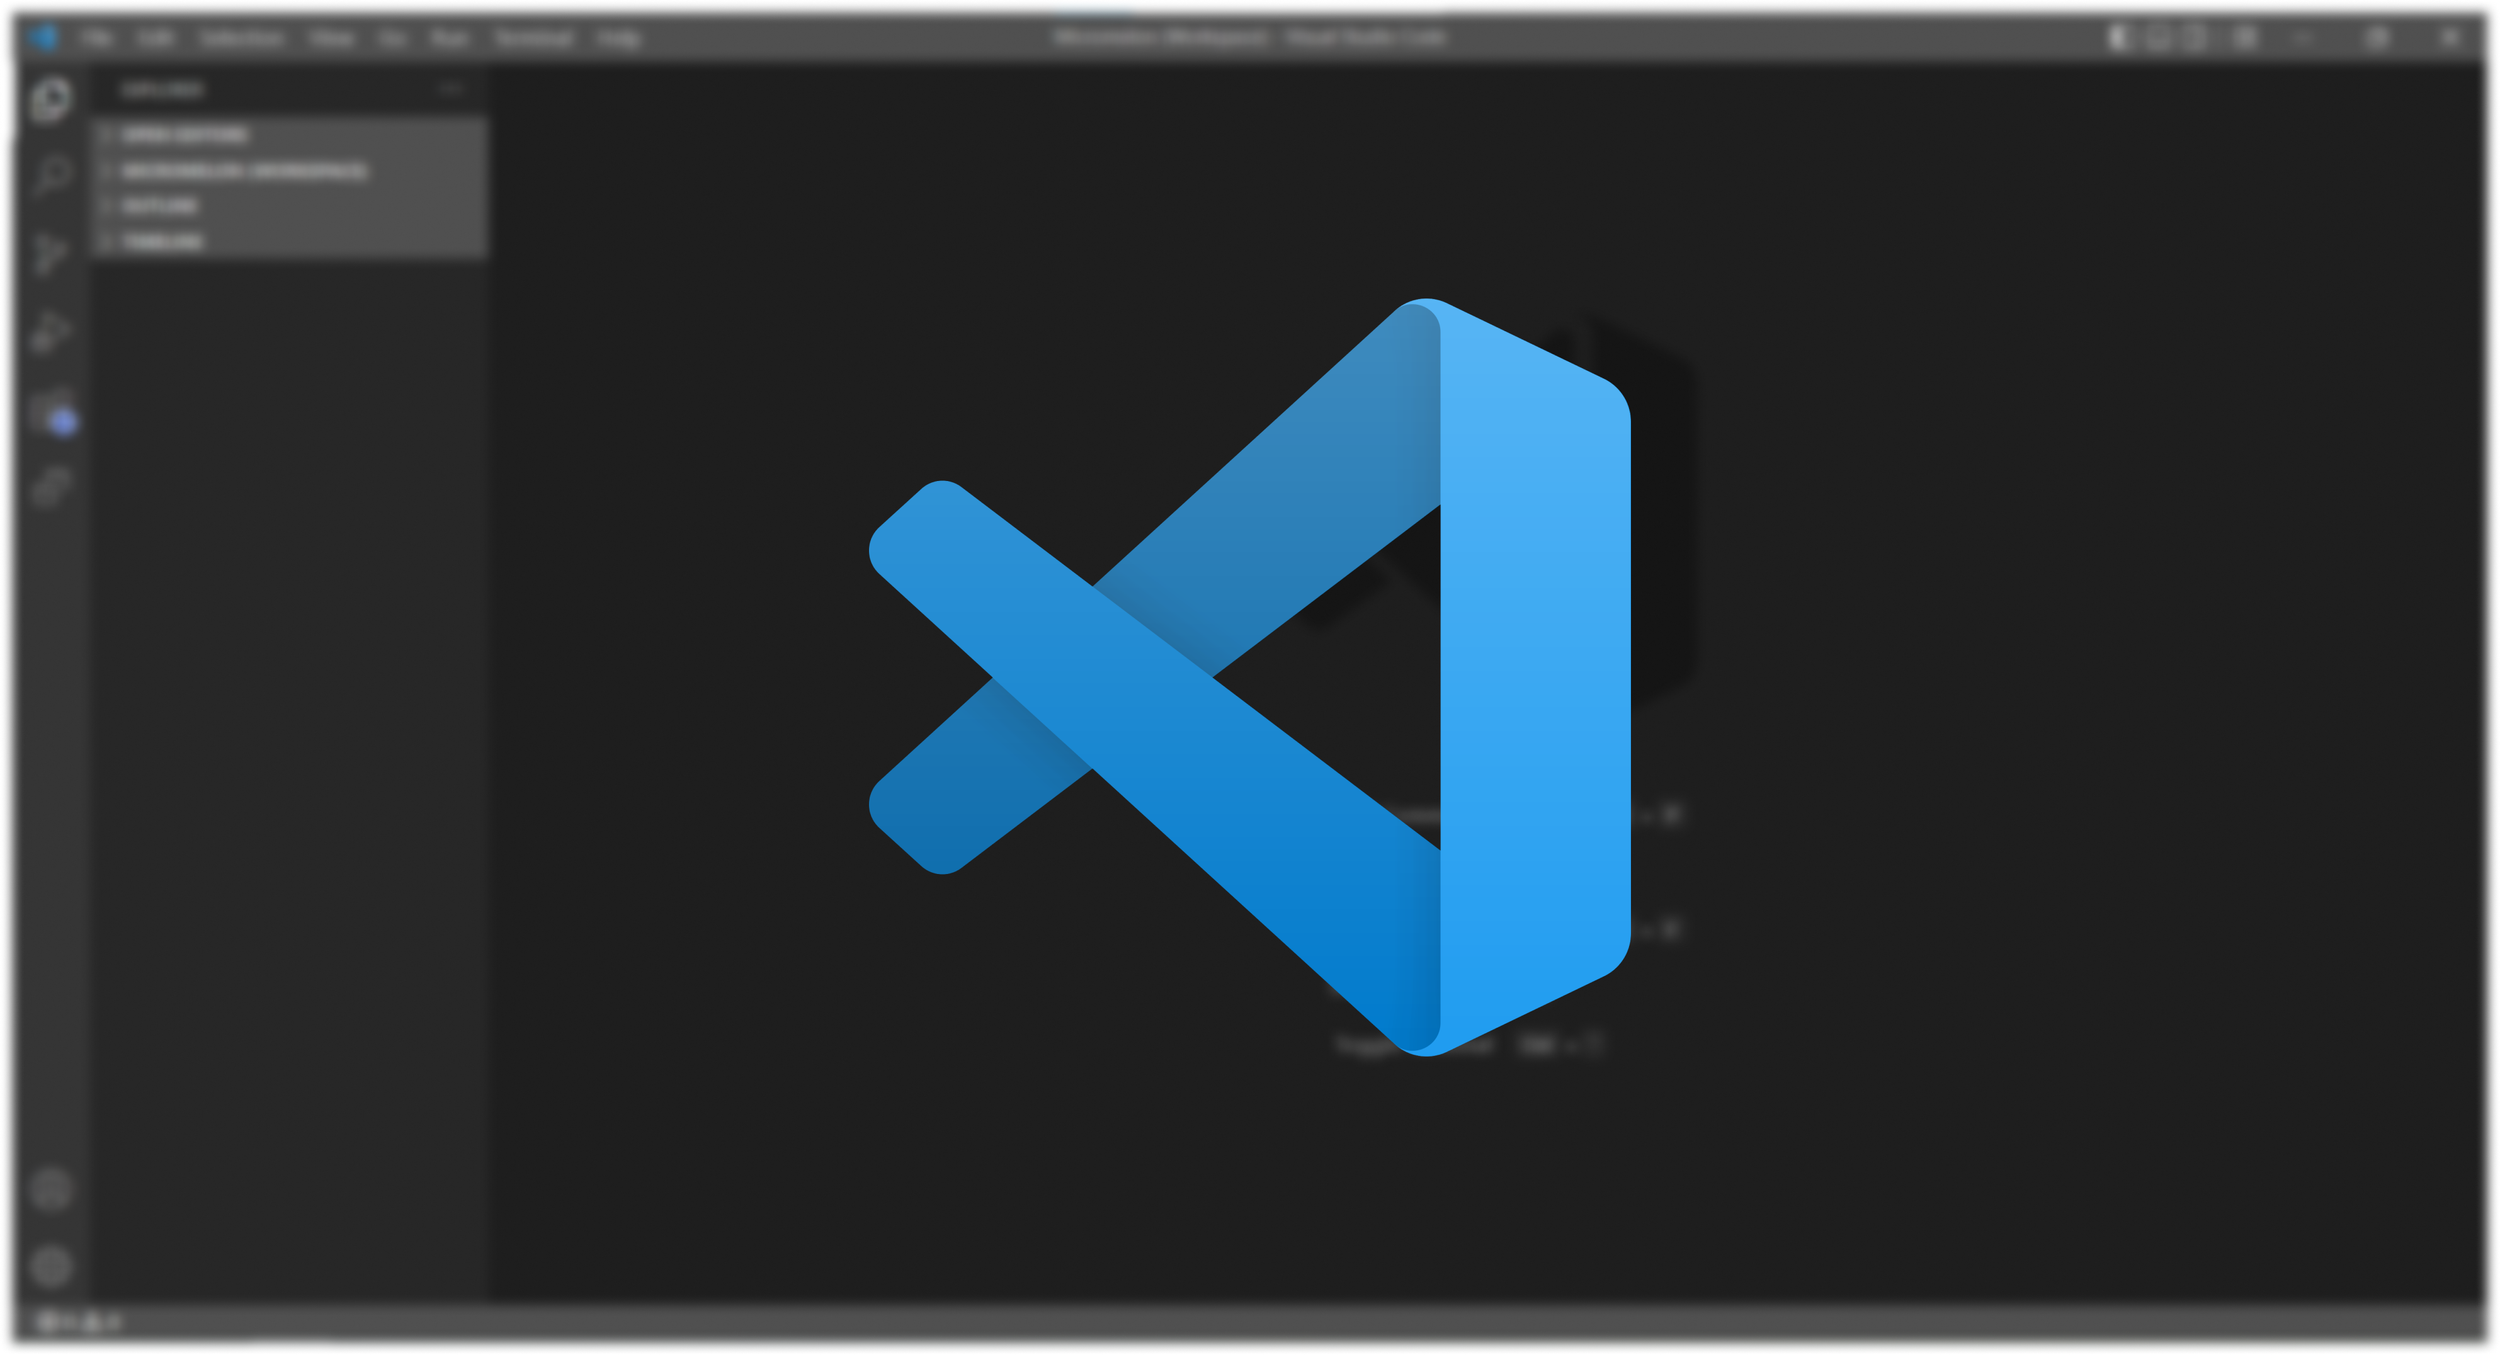Expand the workspace folder section in Explorer
Viewport: 2500px width, 1355px height.
(245, 171)
